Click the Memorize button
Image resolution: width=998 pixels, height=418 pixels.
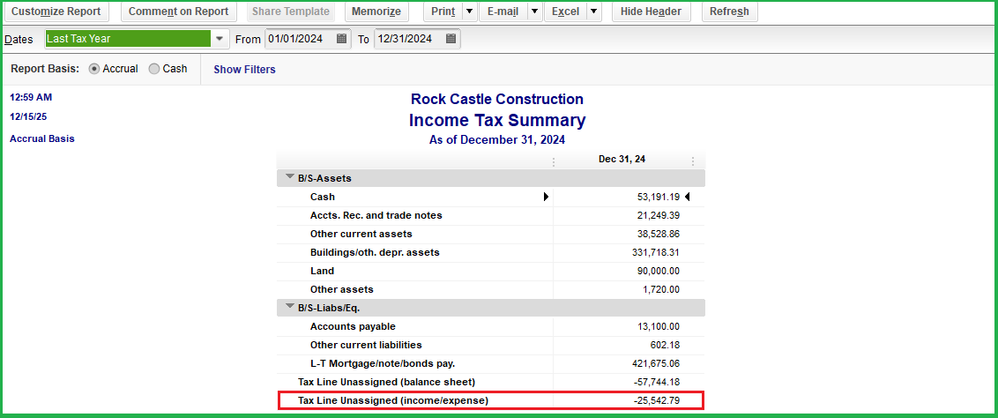376,11
